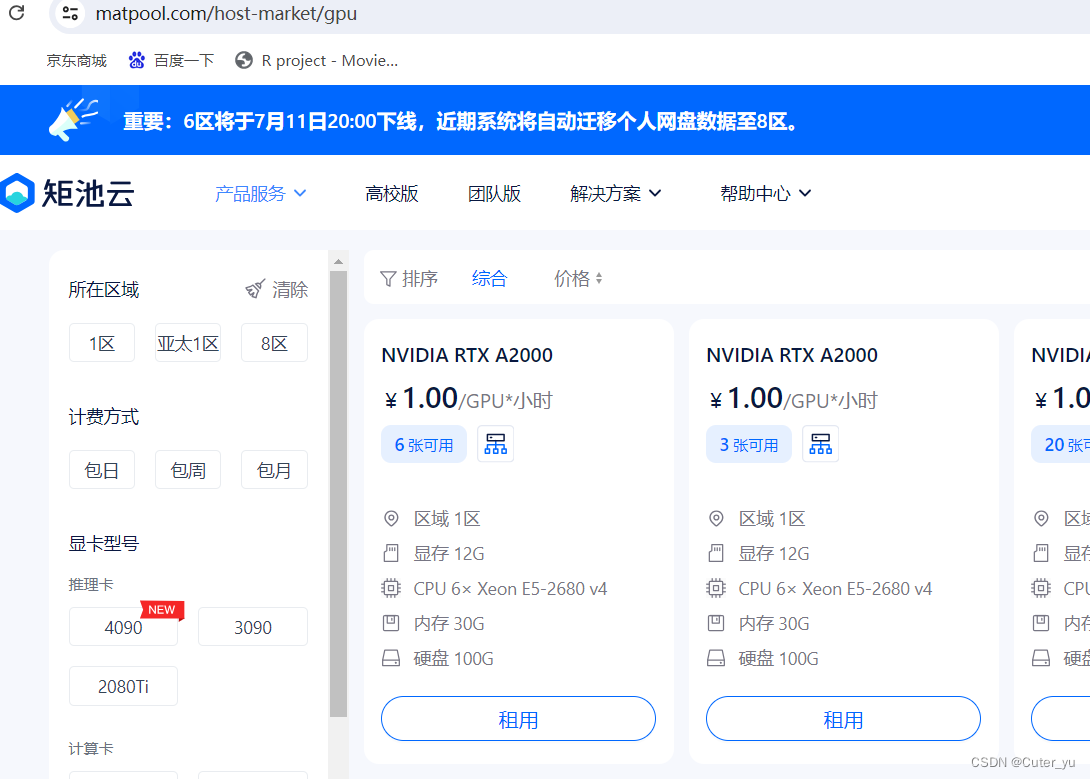Click the 20 张可用 badge on third card
Image resolution: width=1090 pixels, height=779 pixels.
click(x=1061, y=444)
